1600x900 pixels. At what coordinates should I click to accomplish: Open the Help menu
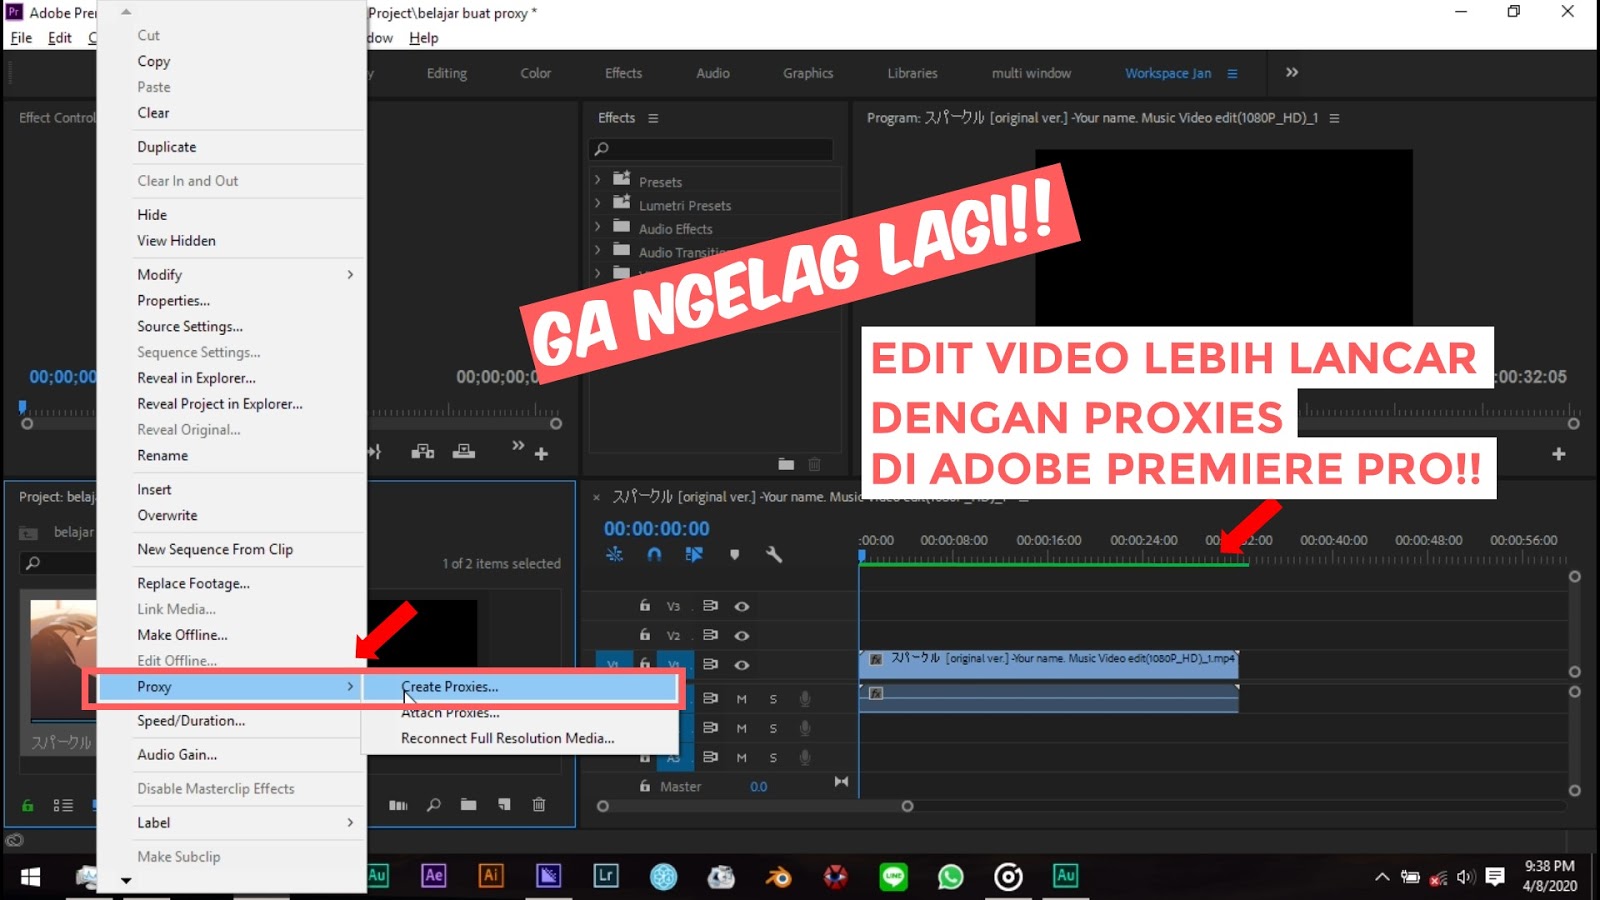424,38
